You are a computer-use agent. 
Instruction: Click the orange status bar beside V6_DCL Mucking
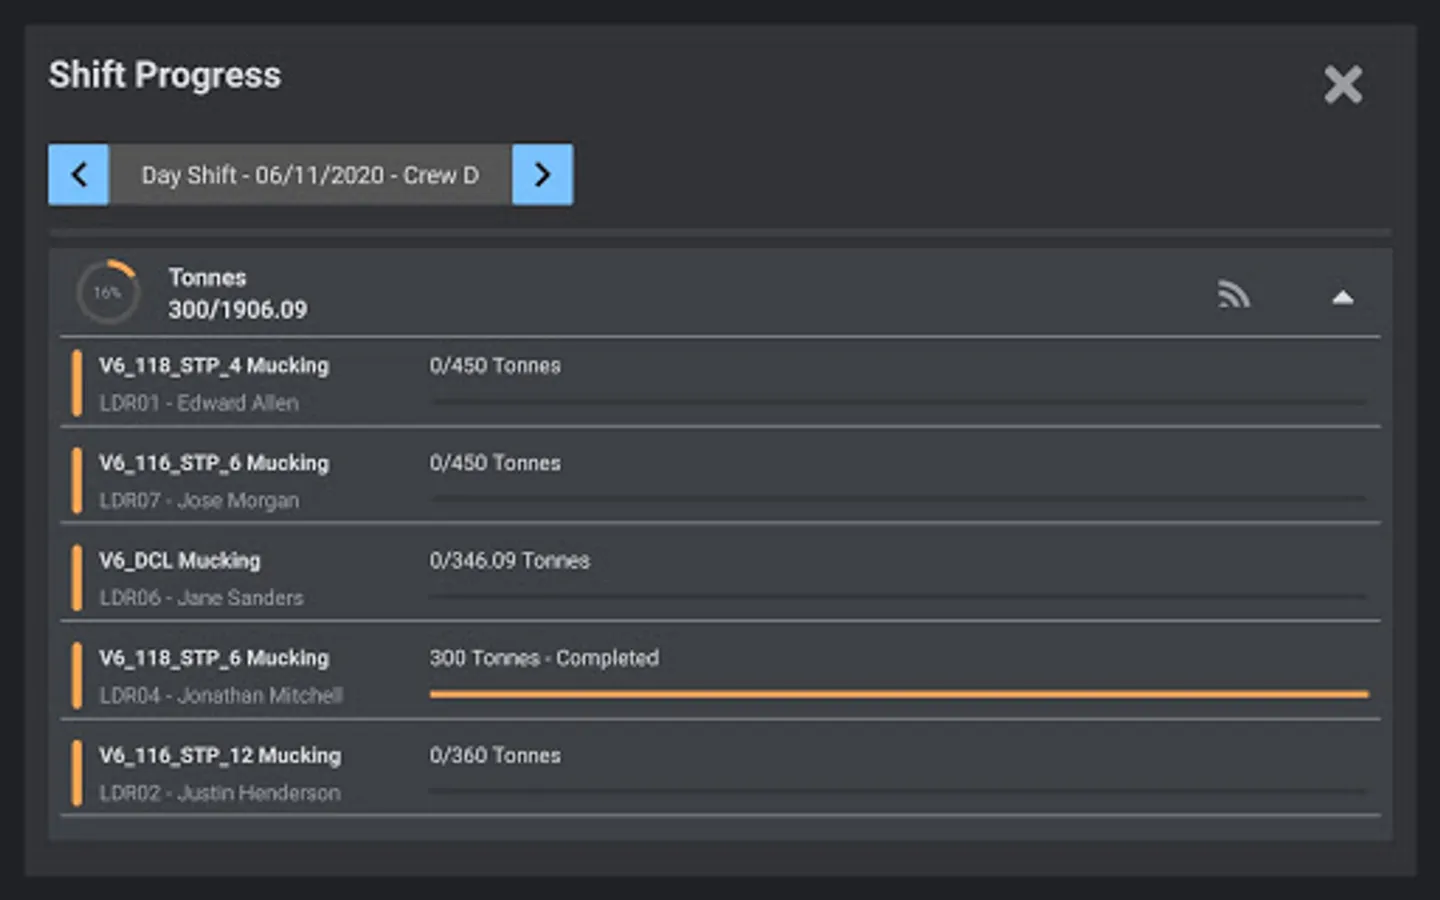77,578
